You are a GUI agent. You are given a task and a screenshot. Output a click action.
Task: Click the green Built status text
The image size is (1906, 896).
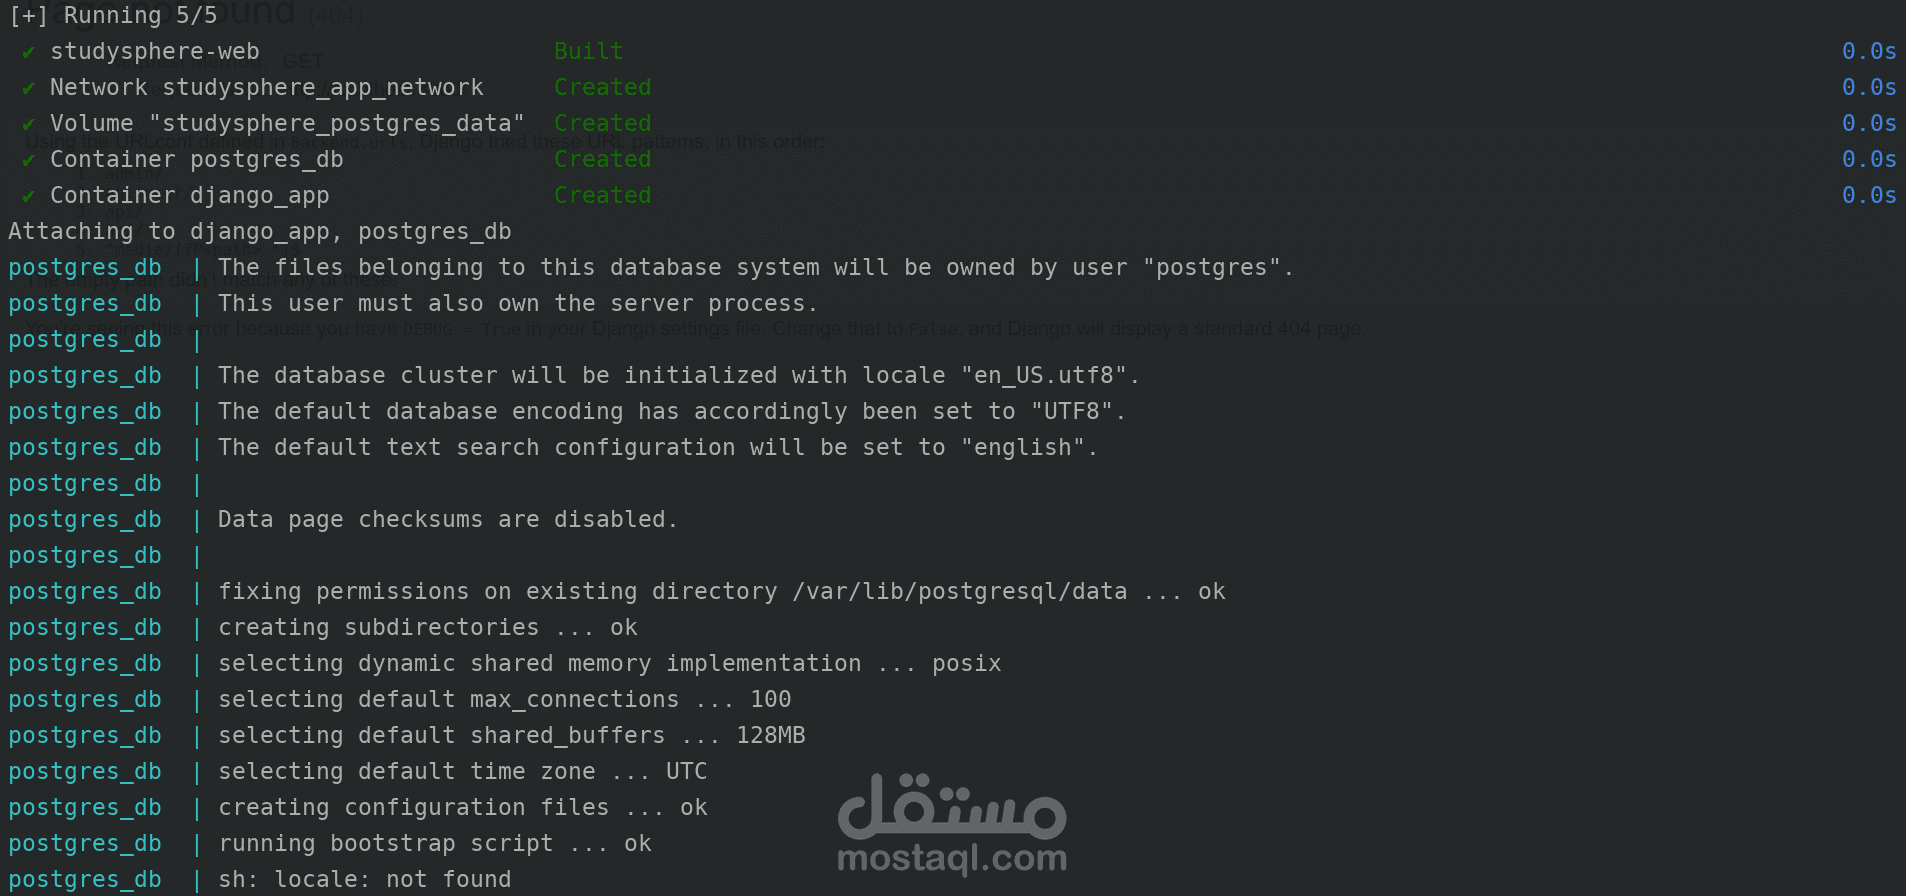(x=589, y=51)
